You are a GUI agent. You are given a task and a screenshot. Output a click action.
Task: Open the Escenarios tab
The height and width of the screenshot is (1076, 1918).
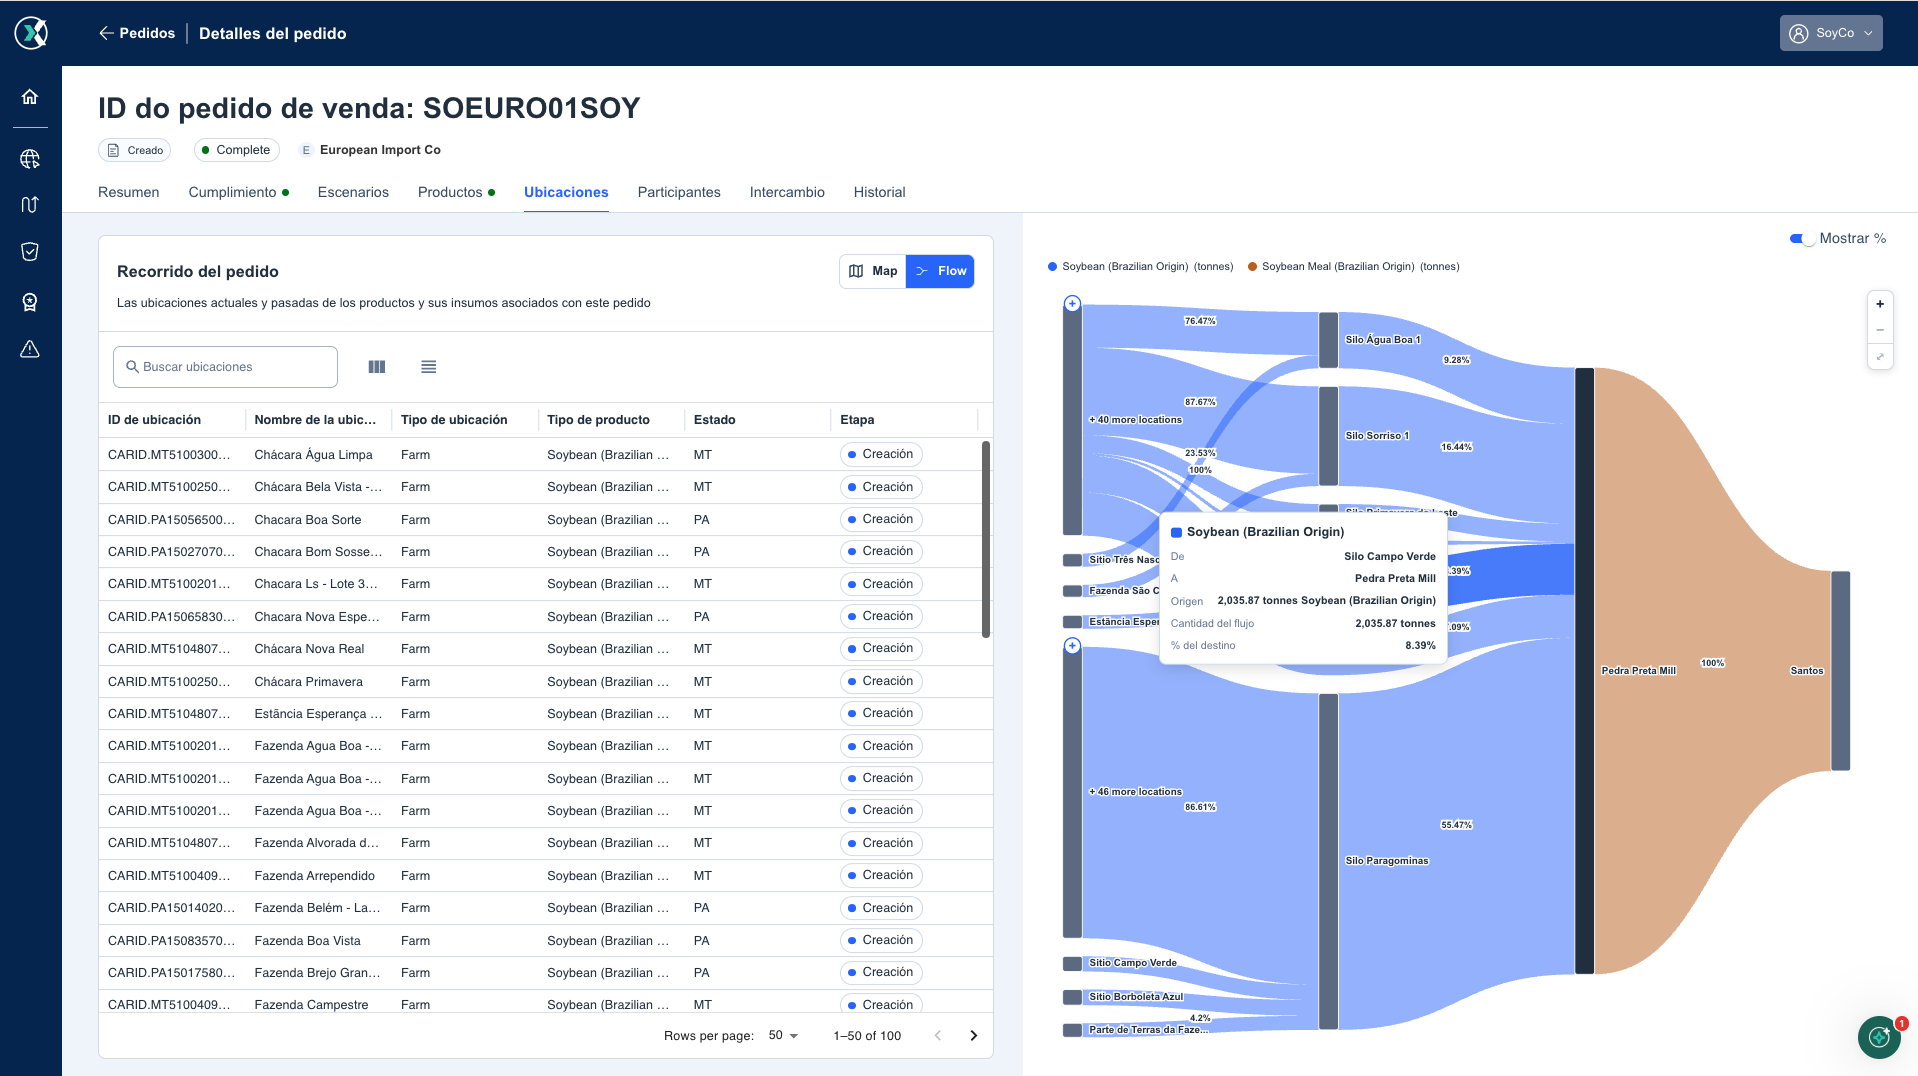tap(353, 192)
